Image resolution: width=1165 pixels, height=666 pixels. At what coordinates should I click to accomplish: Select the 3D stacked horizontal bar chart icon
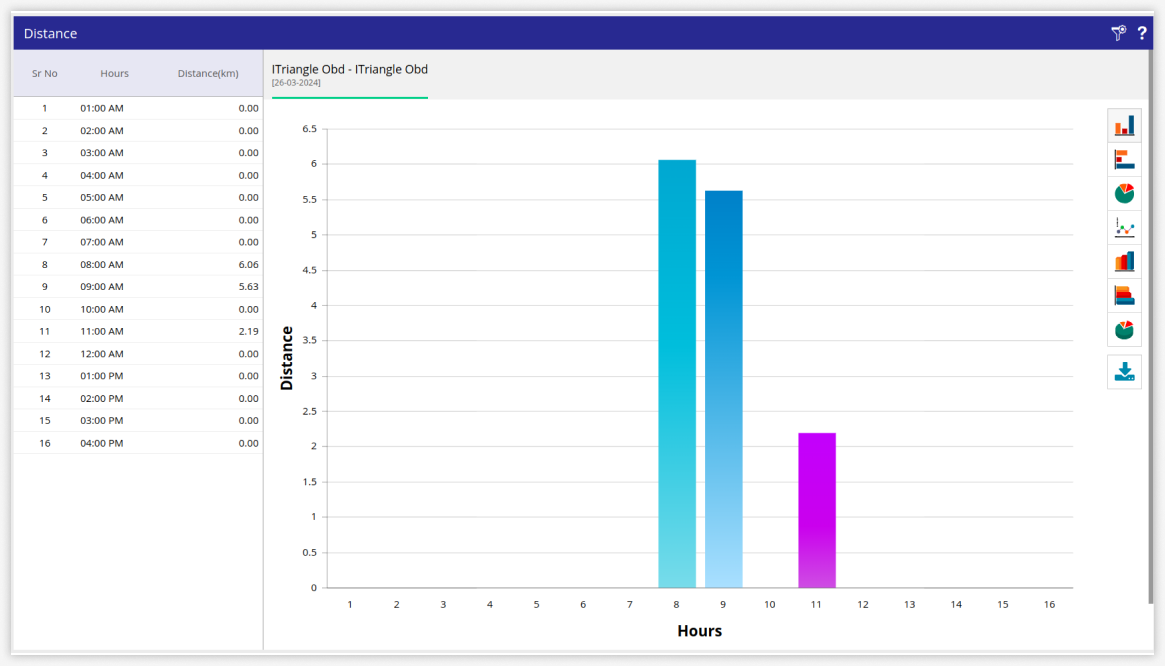(x=1124, y=295)
